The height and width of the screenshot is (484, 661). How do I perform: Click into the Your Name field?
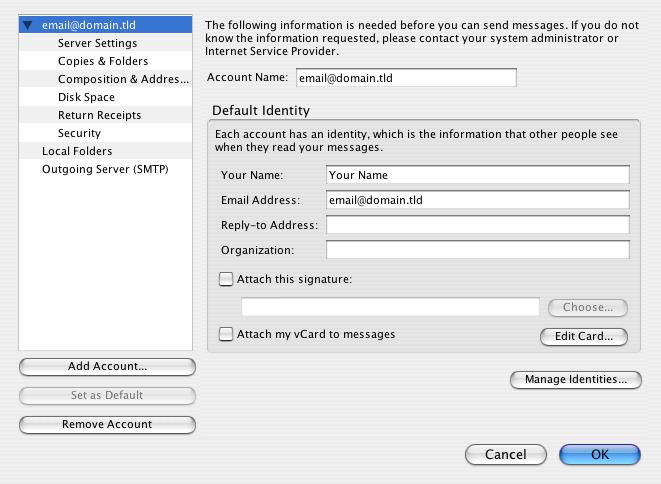click(x=478, y=175)
